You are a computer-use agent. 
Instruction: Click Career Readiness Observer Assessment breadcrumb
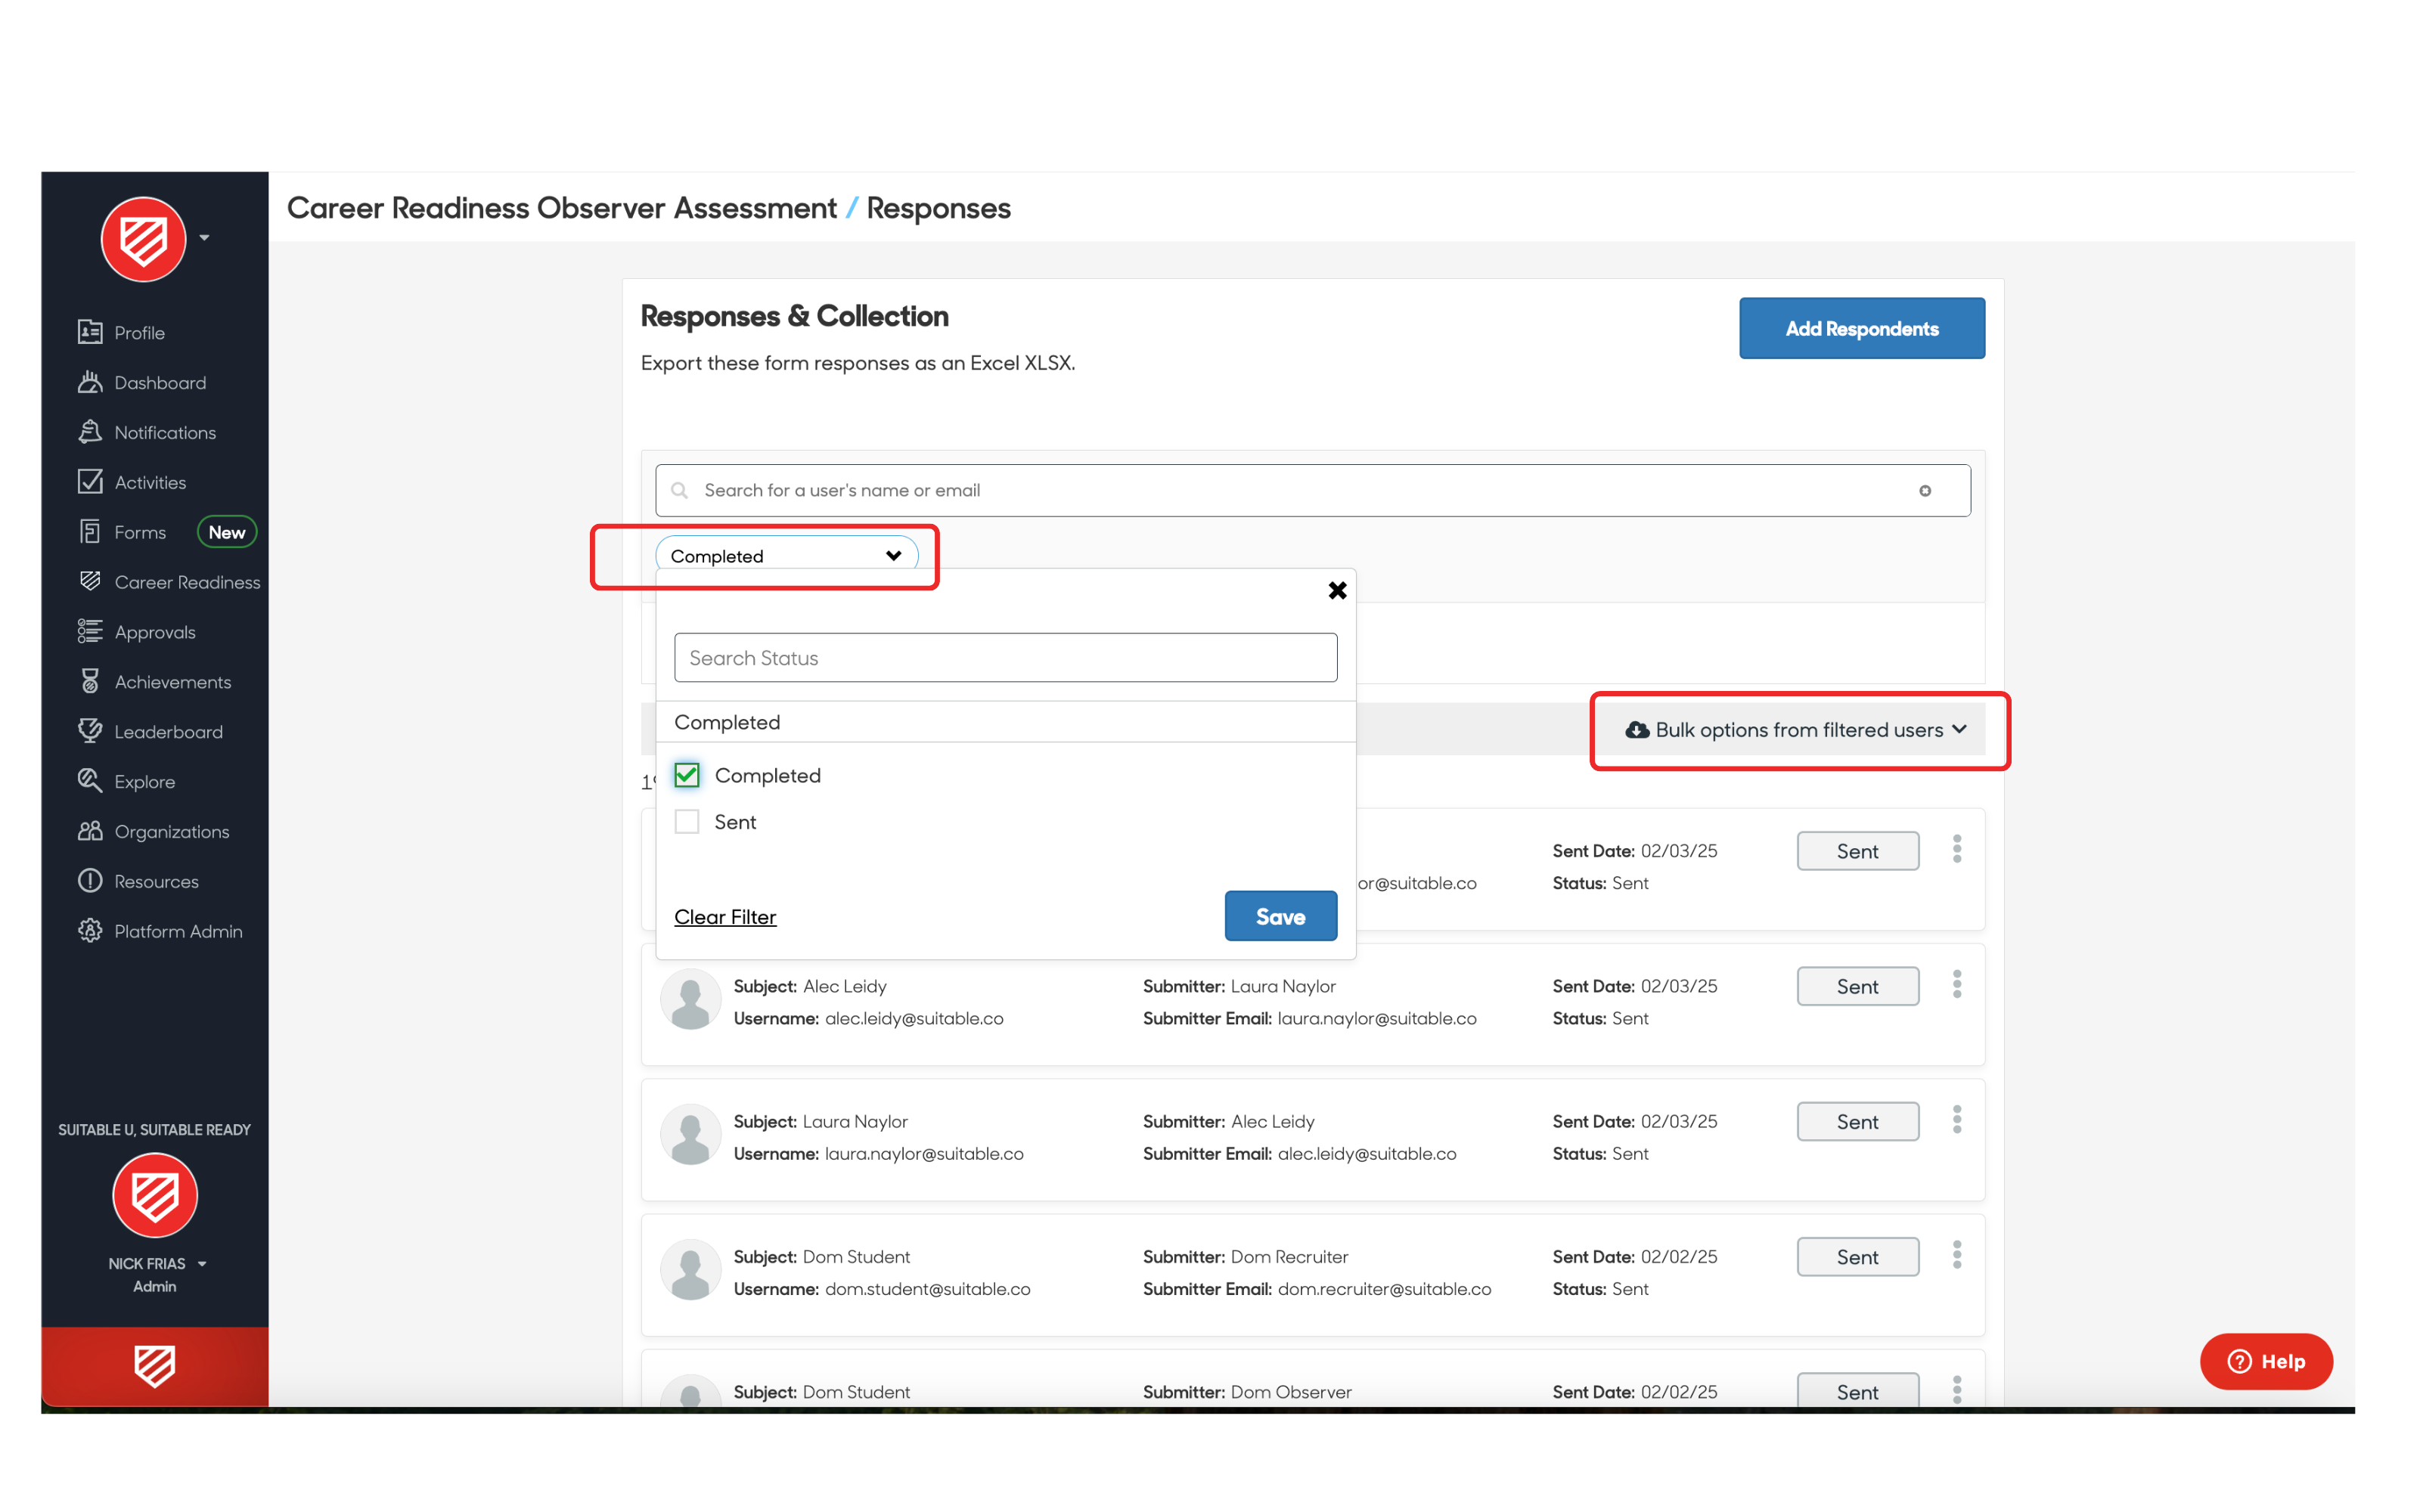(x=562, y=208)
